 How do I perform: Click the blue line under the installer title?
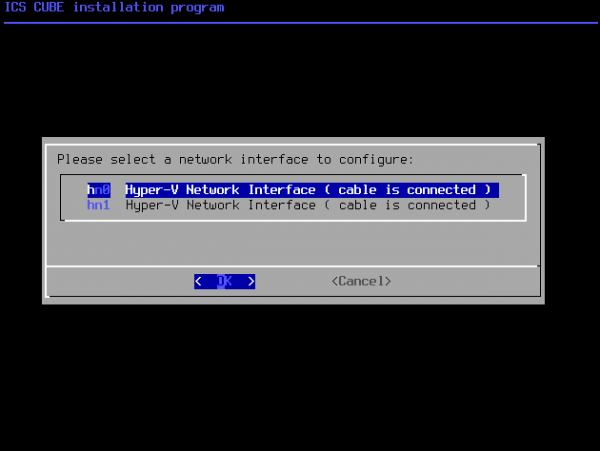[x=300, y=21]
